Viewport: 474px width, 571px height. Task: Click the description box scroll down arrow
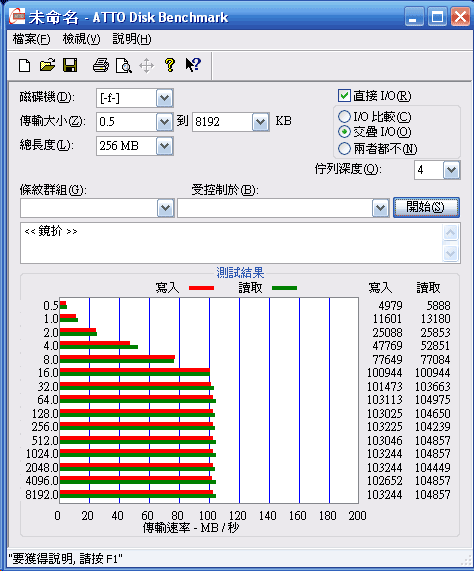click(x=451, y=253)
